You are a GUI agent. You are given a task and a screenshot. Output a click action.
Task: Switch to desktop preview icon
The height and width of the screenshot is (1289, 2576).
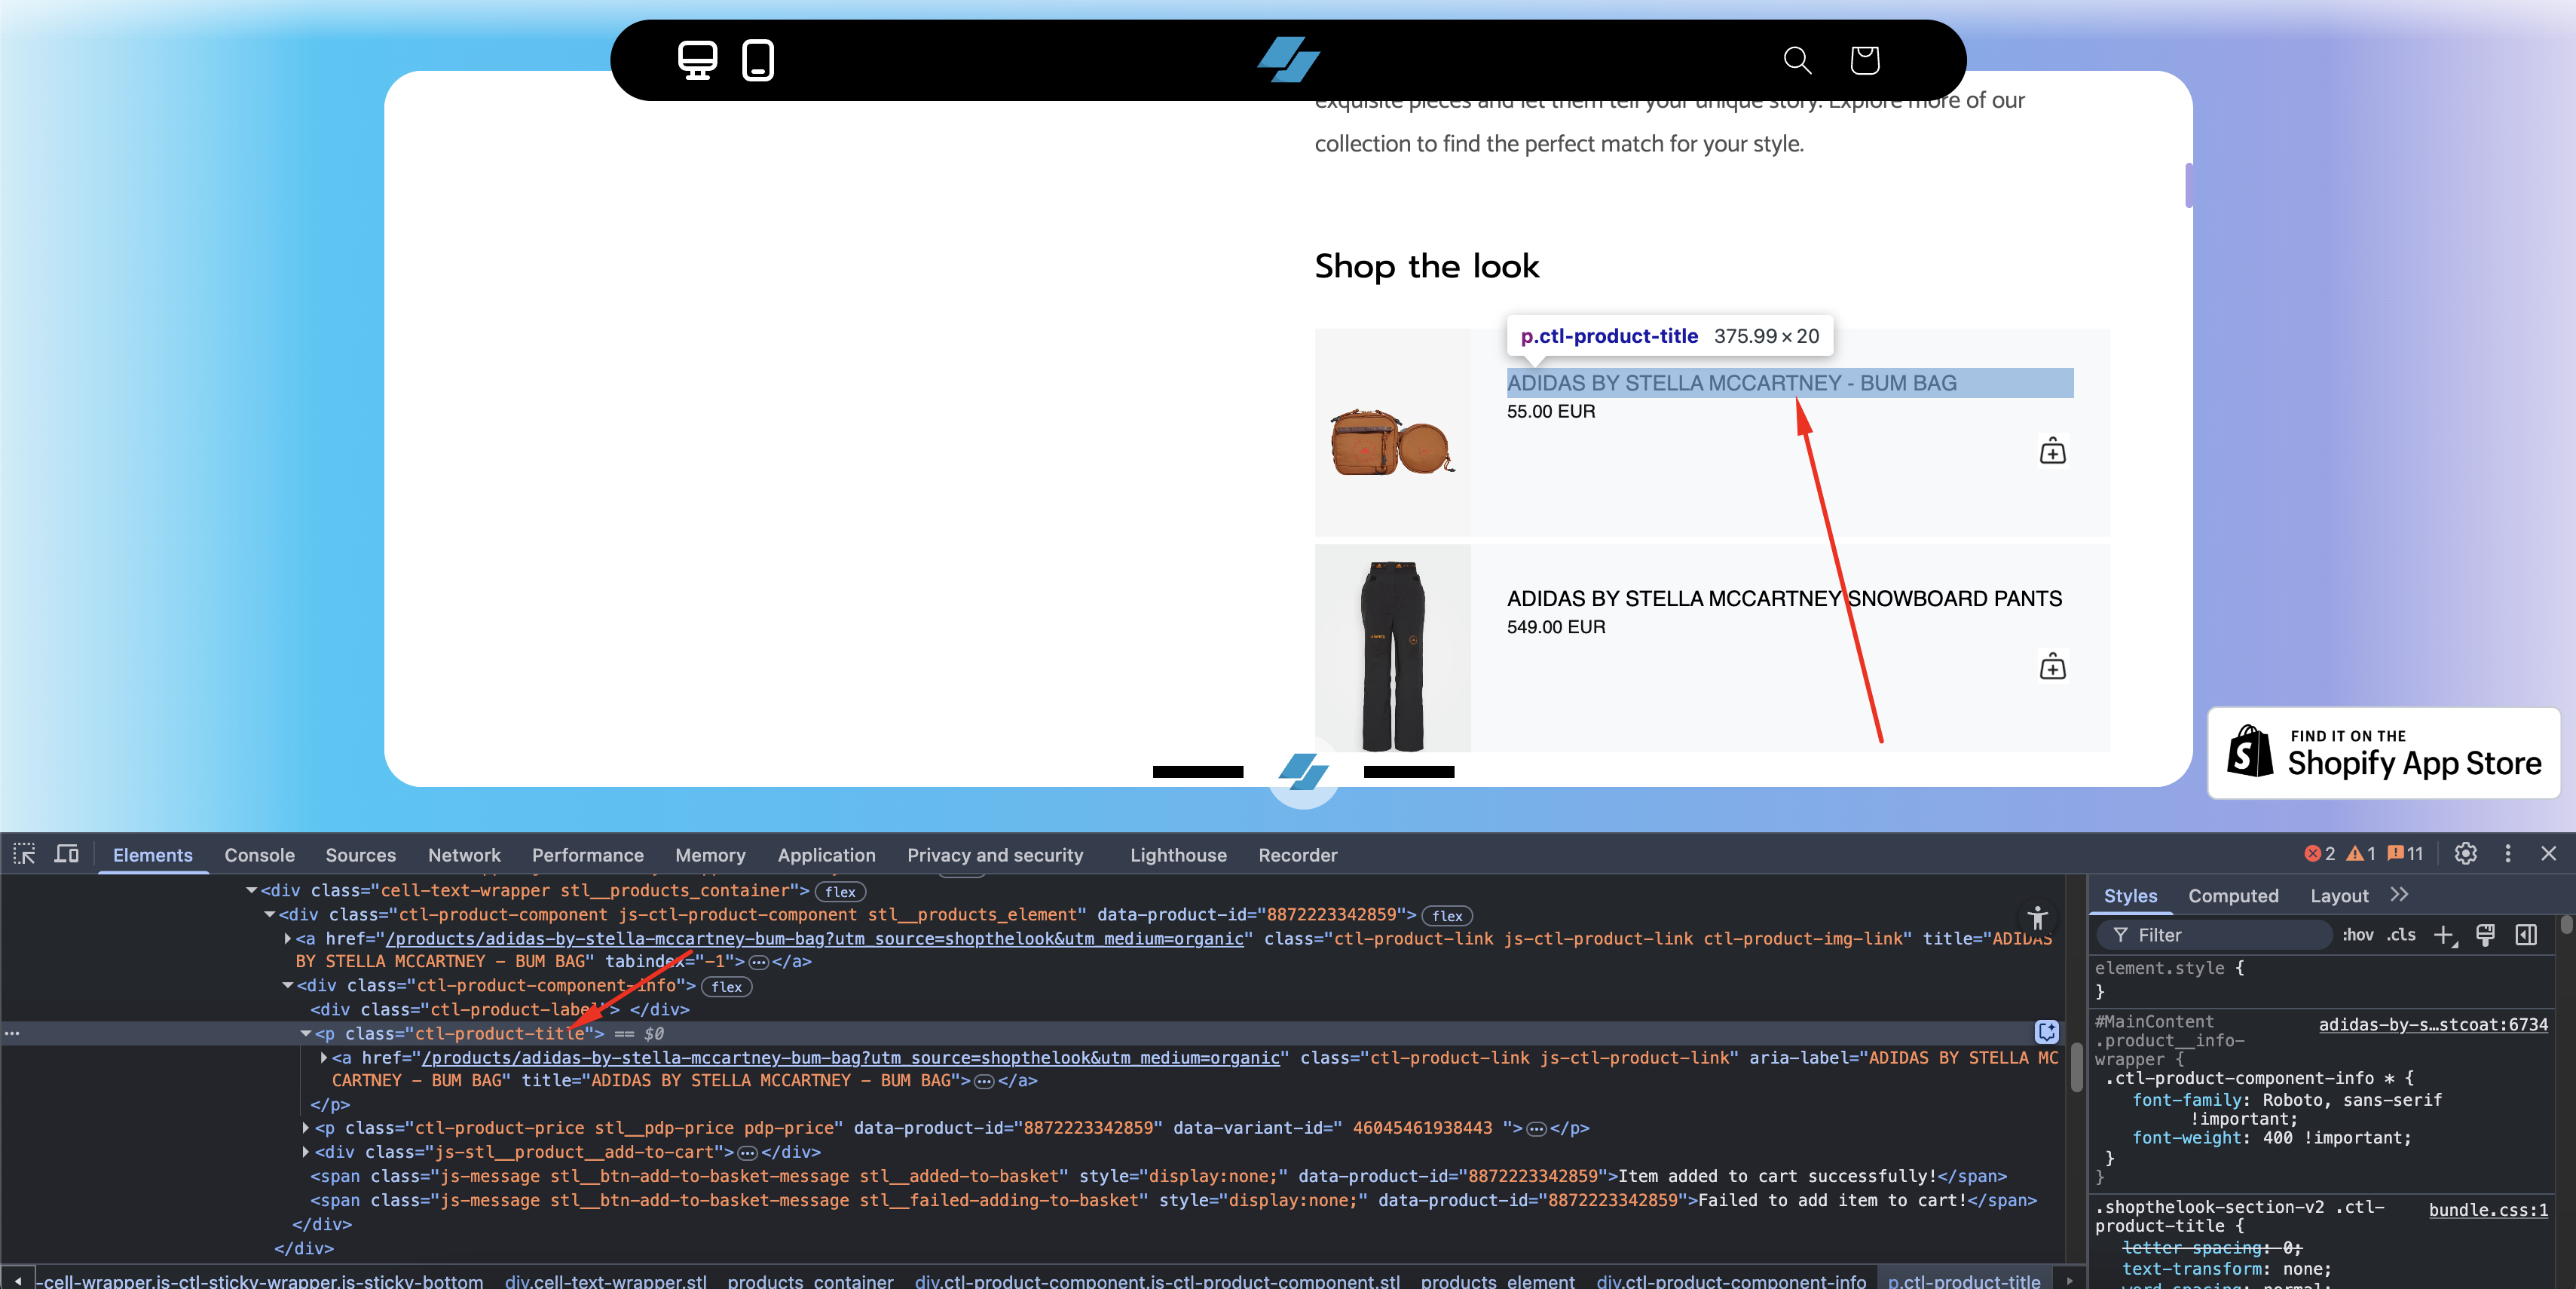(697, 60)
